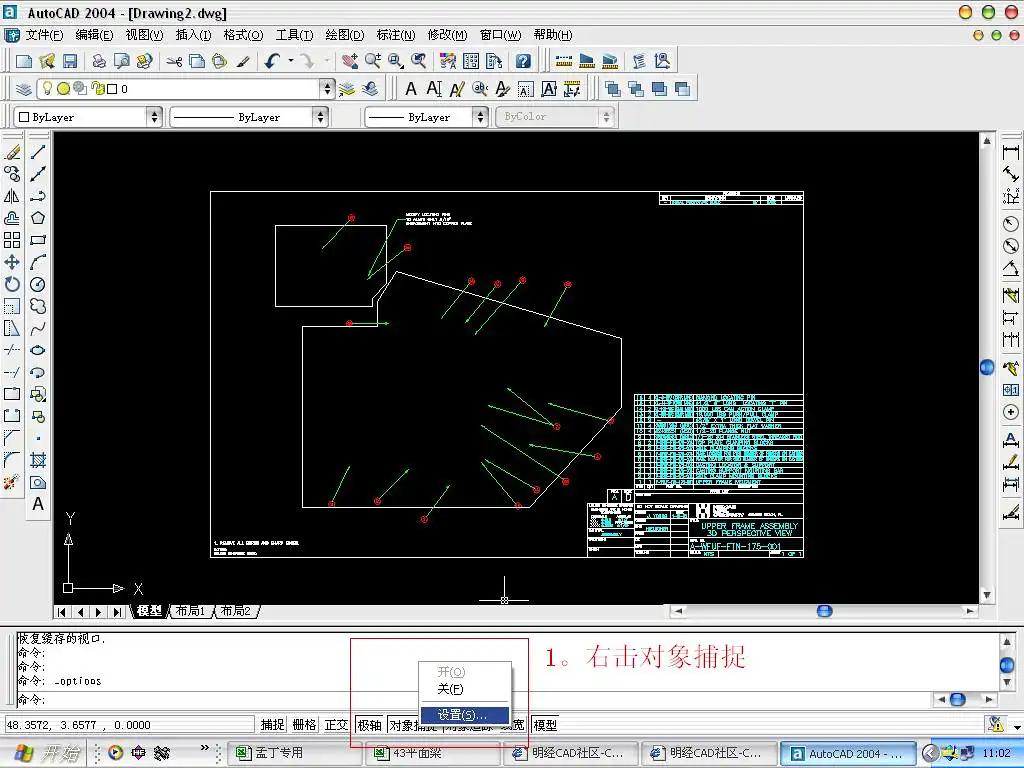Open a drawing file with the Open icon
Screen dimensions: 1024x768
point(47,61)
